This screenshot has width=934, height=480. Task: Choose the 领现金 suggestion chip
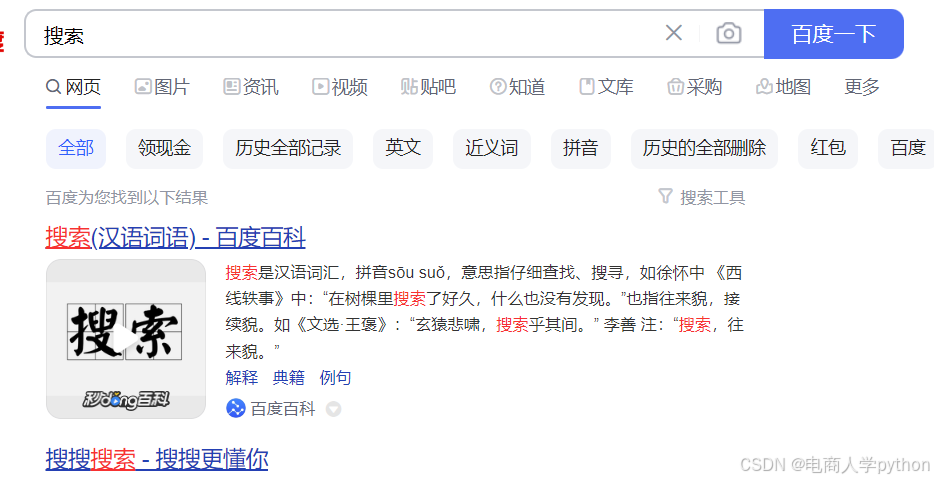tap(164, 148)
